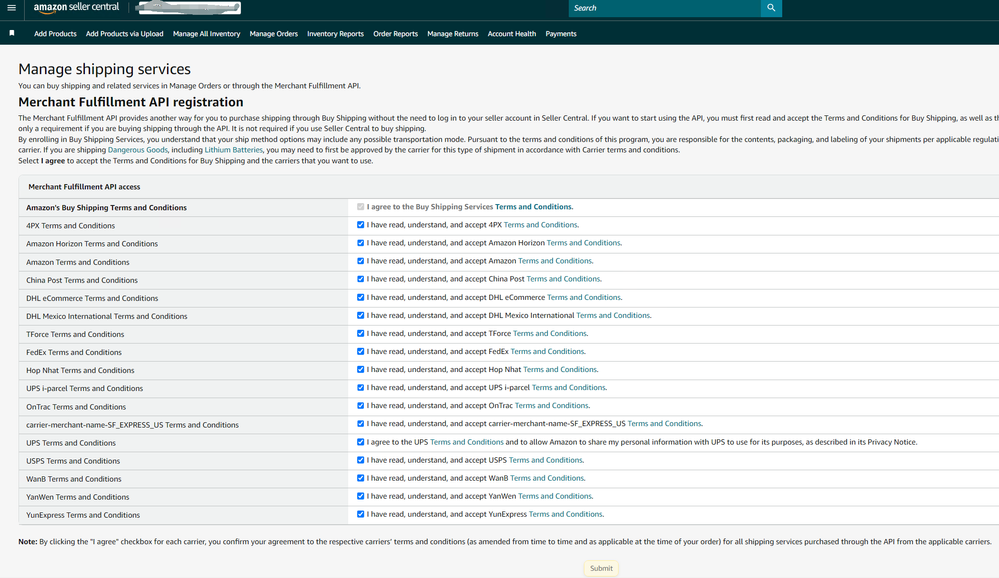Toggle the FedEx terms acceptance checkbox
This screenshot has height=578, width=999.
361,352
